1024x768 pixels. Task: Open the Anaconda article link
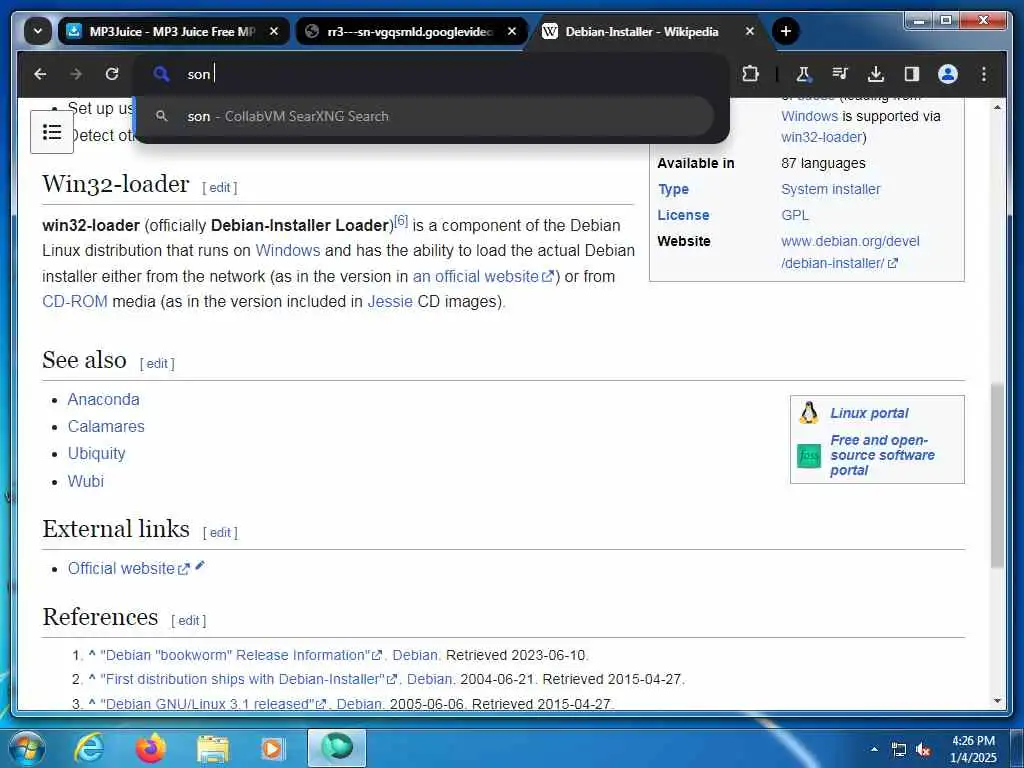[103, 400]
